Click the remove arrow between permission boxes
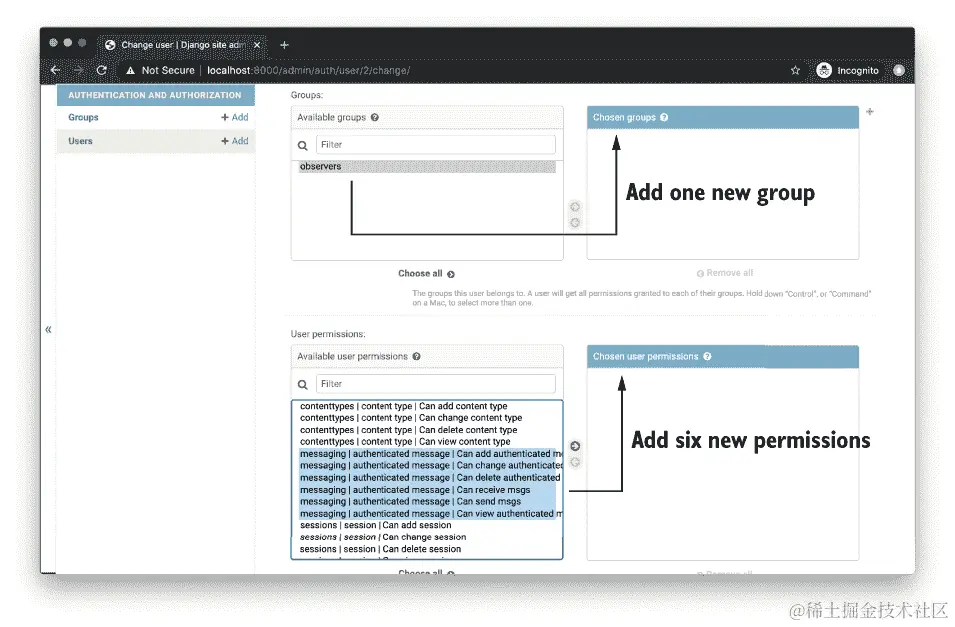The width and height of the screenshot is (955, 627). [575, 462]
